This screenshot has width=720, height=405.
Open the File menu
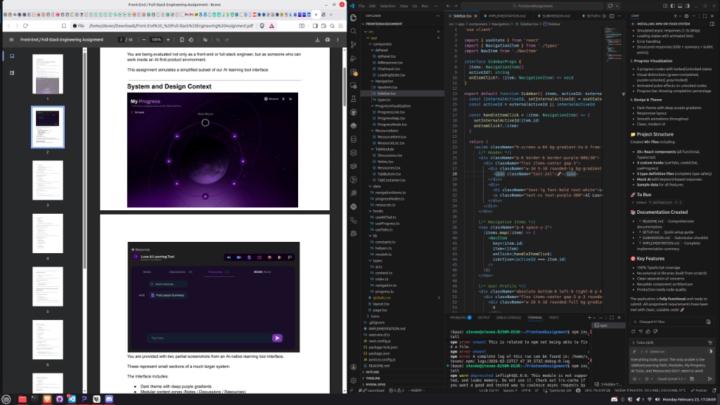tap(362, 6)
